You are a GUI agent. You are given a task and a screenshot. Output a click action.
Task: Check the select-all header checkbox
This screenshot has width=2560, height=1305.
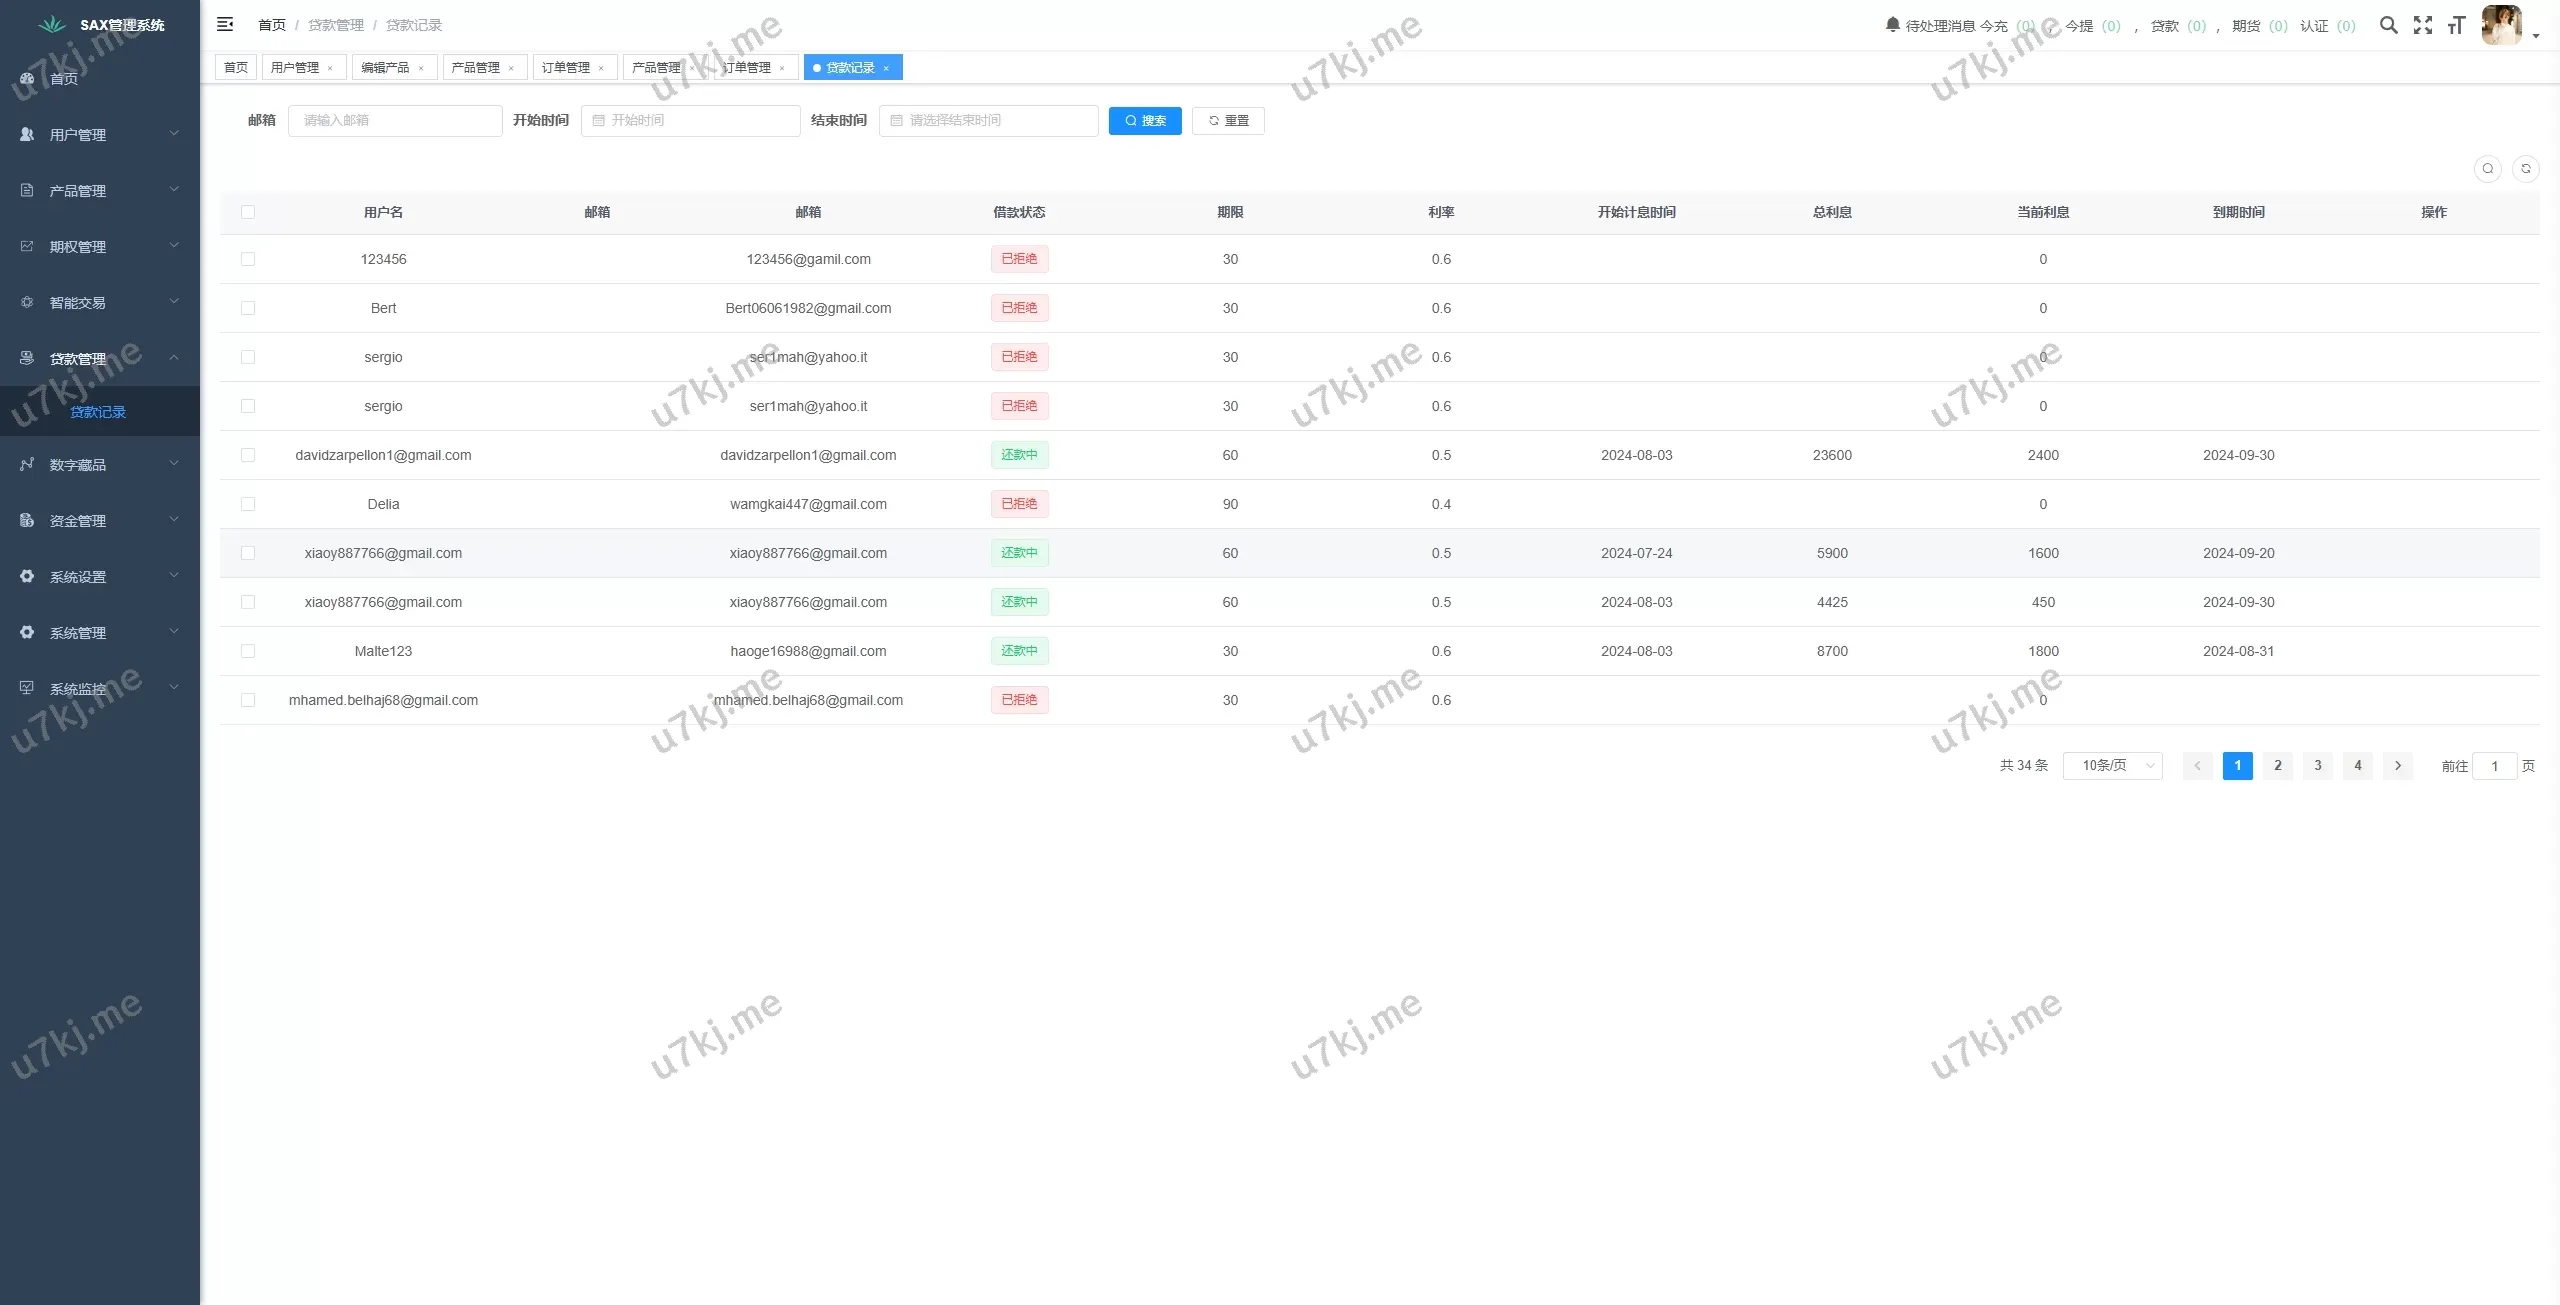coord(248,212)
